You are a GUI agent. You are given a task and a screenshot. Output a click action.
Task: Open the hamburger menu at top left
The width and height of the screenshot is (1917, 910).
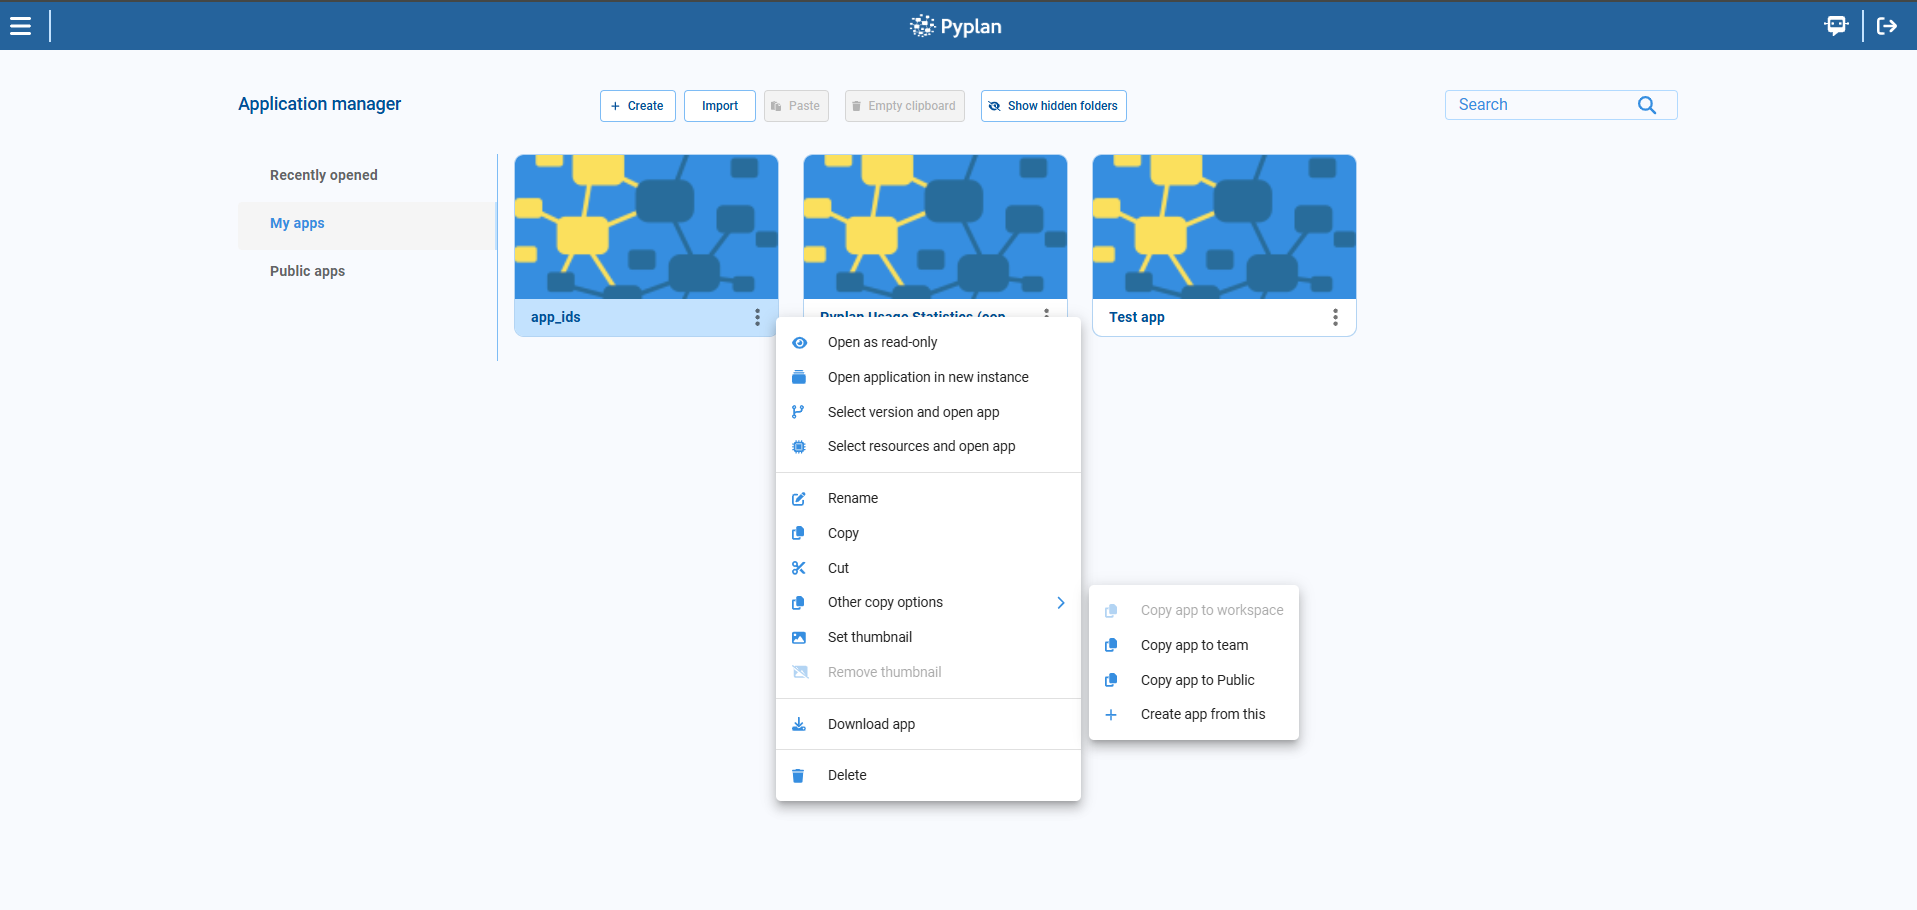[x=20, y=26]
